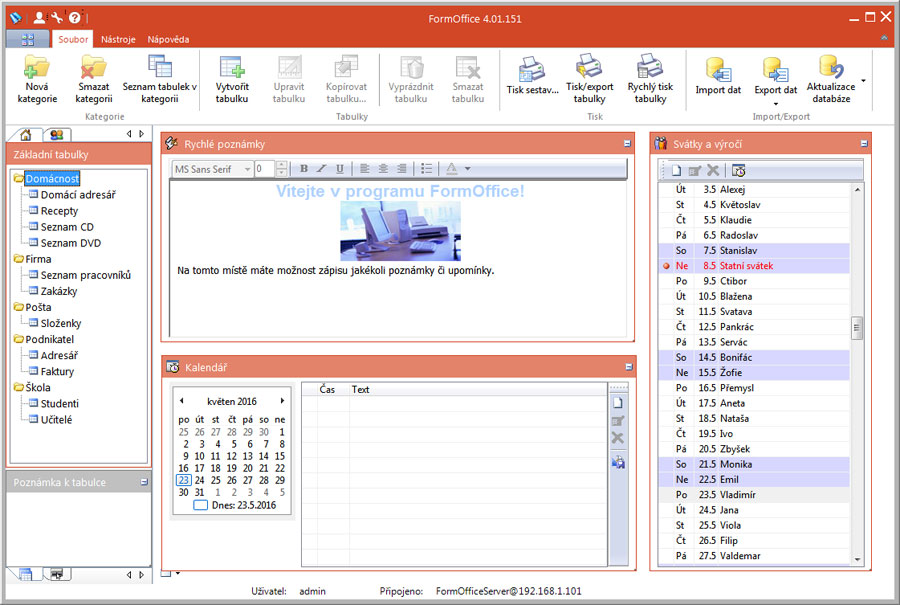Viewport: 900px width, 605px height.
Task: Switch to users tab in left sidebar
Action: pyautogui.click(x=57, y=135)
